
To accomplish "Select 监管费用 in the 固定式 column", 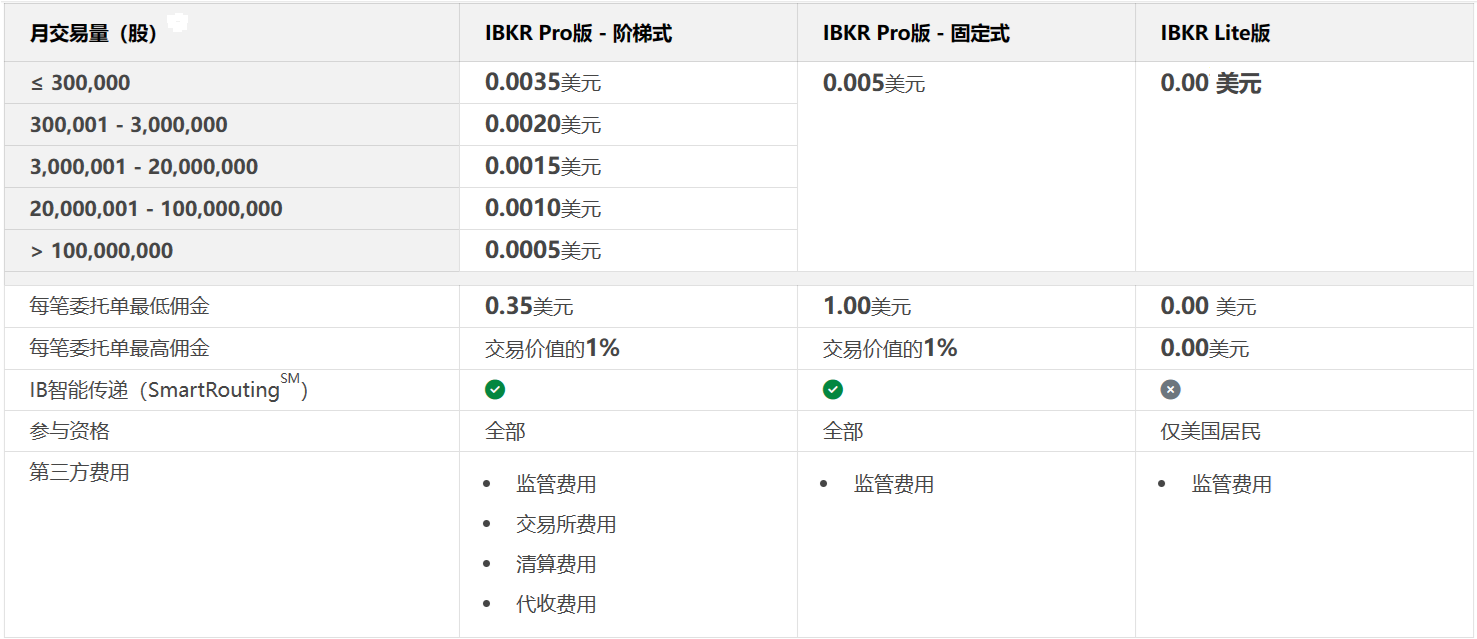I will tap(894, 484).
